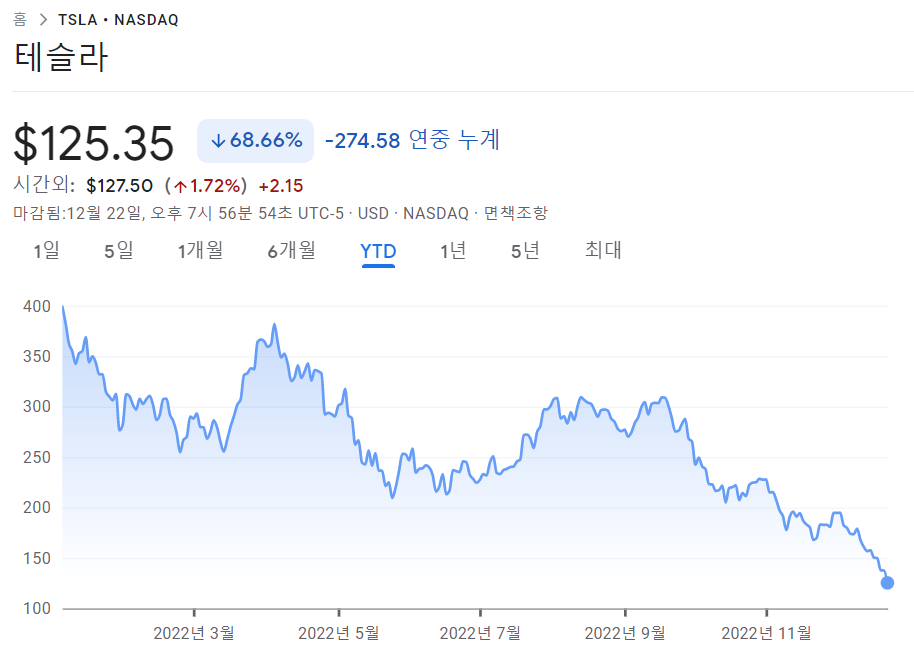Go to the 홈 breadcrumb link

coord(20,19)
